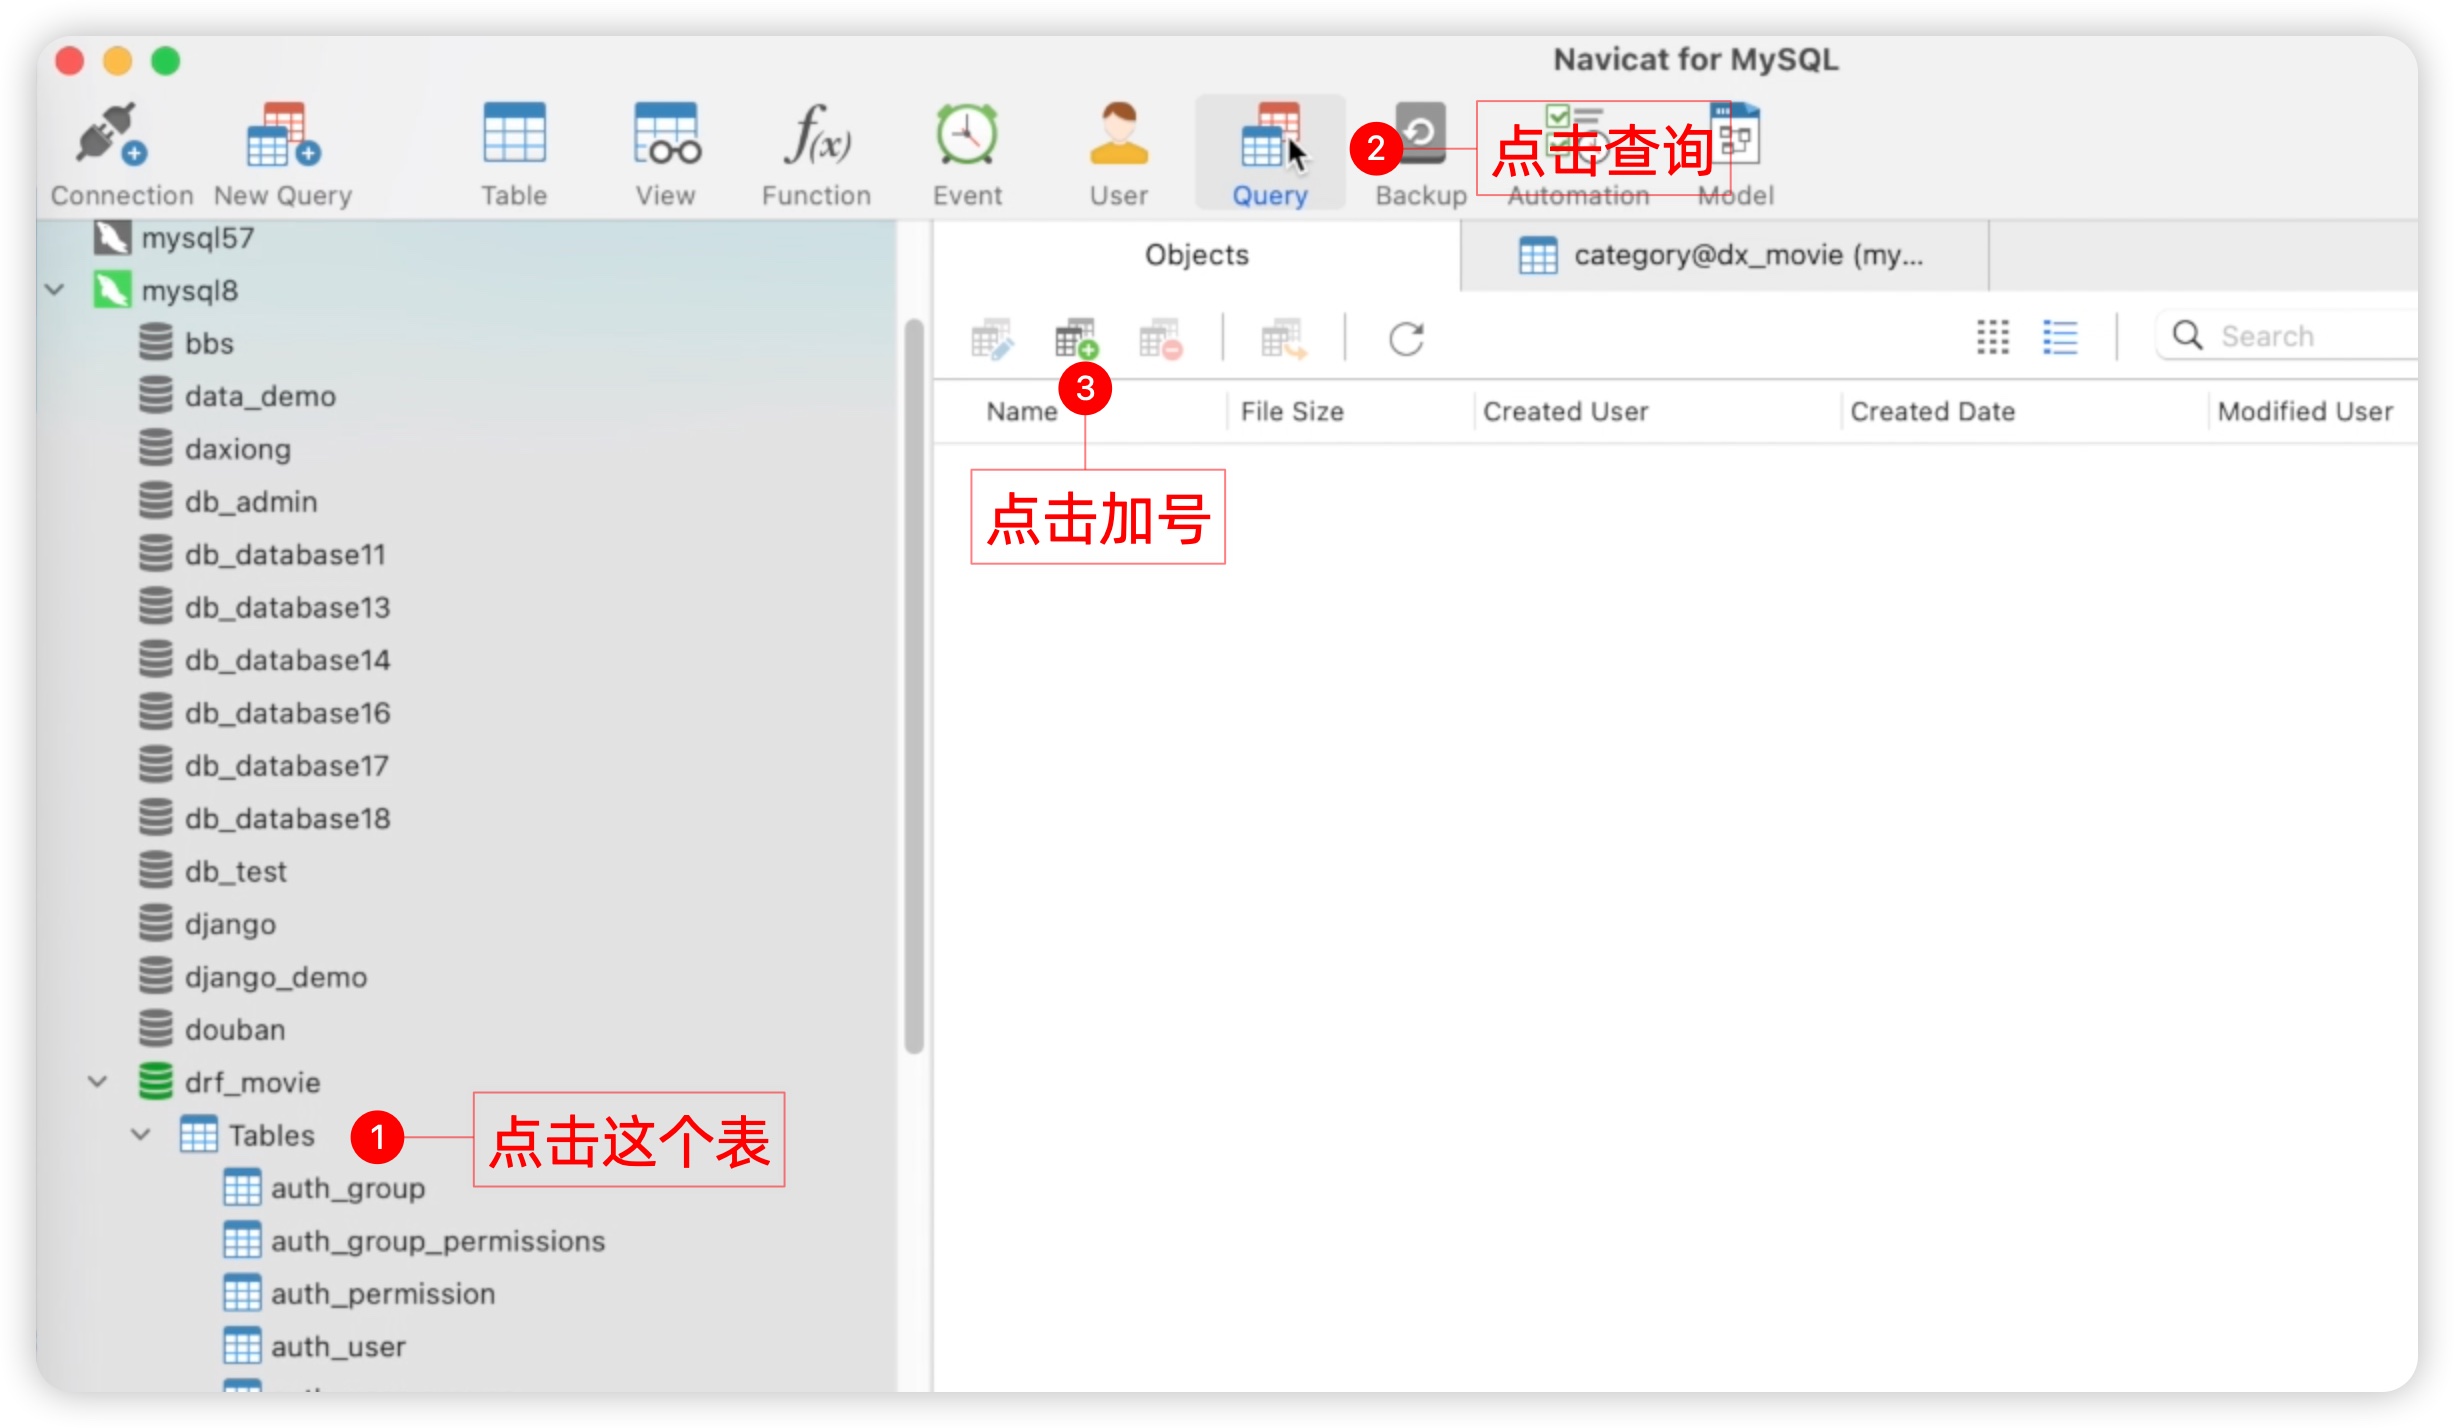Select the auth_group_permissions table
2454x1428 pixels.
click(x=414, y=1241)
